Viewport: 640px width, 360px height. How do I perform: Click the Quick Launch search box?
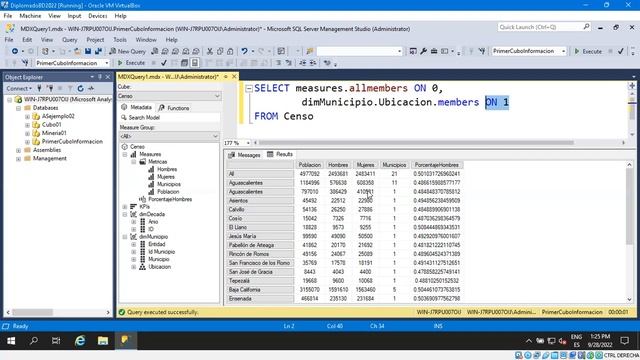544,27
